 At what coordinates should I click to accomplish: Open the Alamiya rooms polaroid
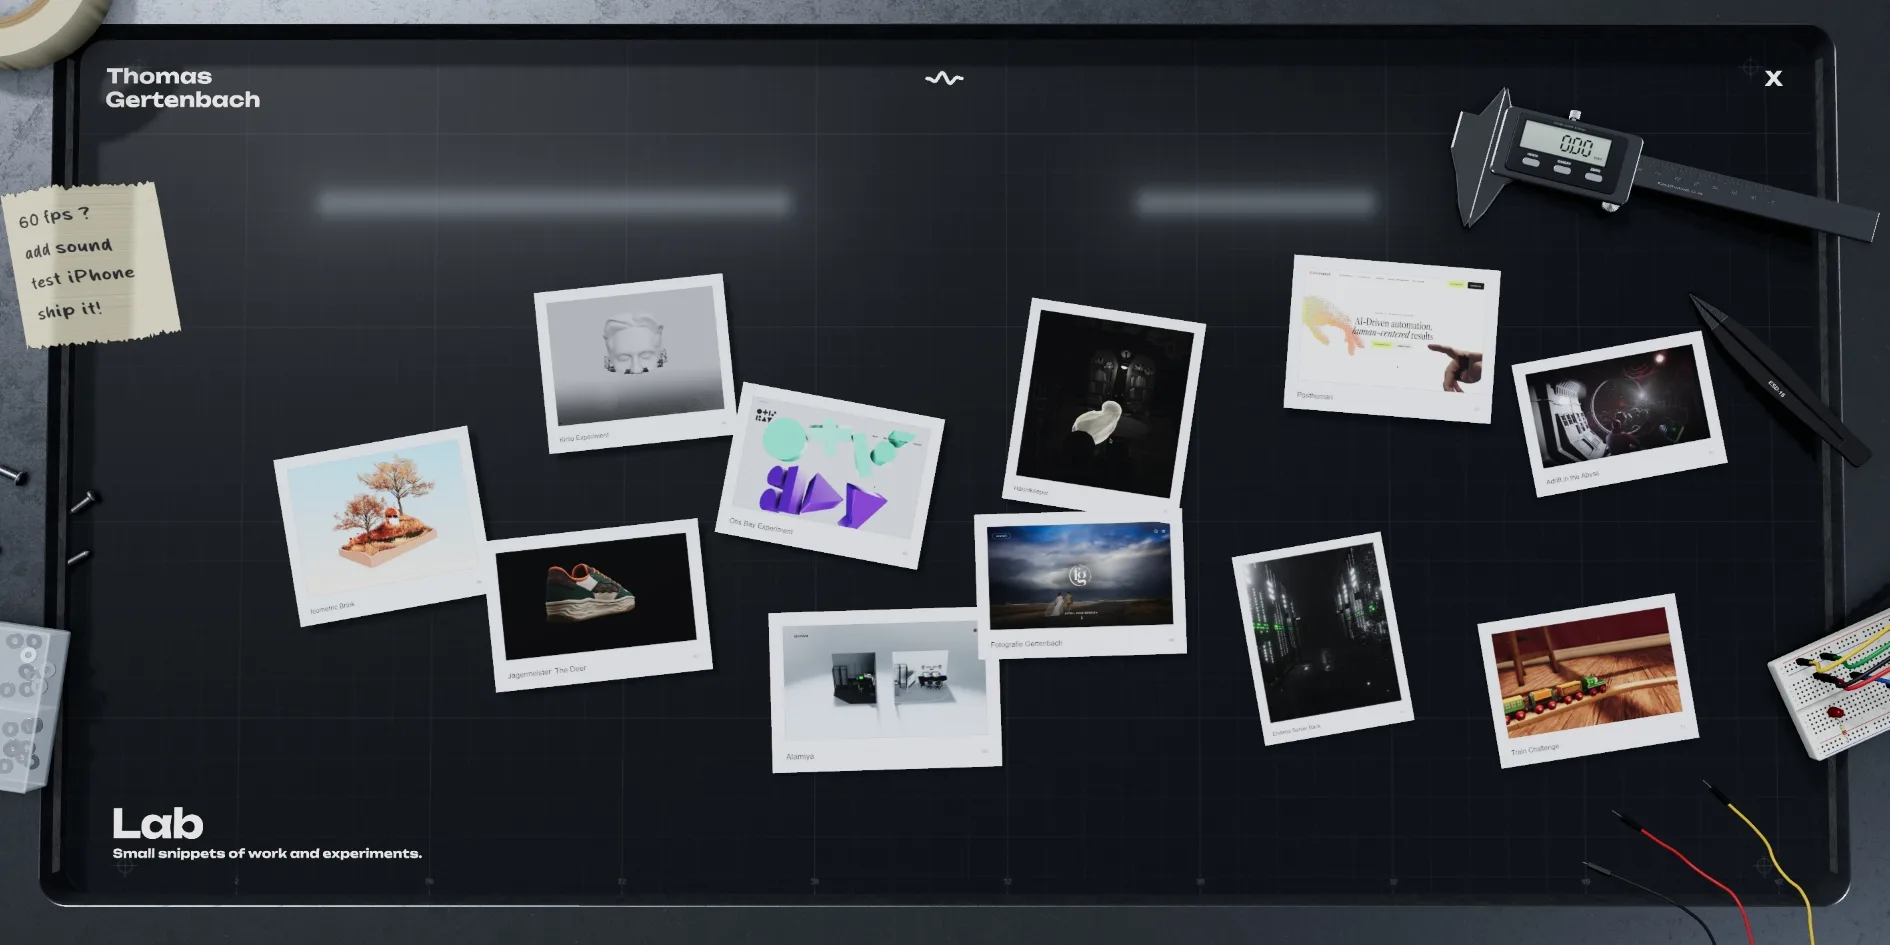(x=884, y=690)
